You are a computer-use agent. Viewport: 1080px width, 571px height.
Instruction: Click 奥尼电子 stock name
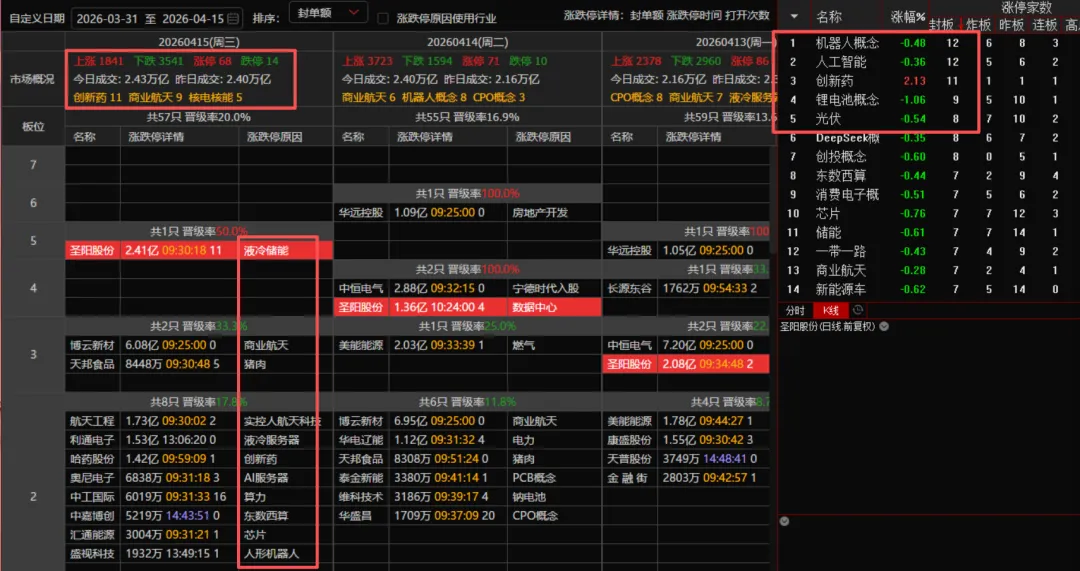click(x=92, y=478)
